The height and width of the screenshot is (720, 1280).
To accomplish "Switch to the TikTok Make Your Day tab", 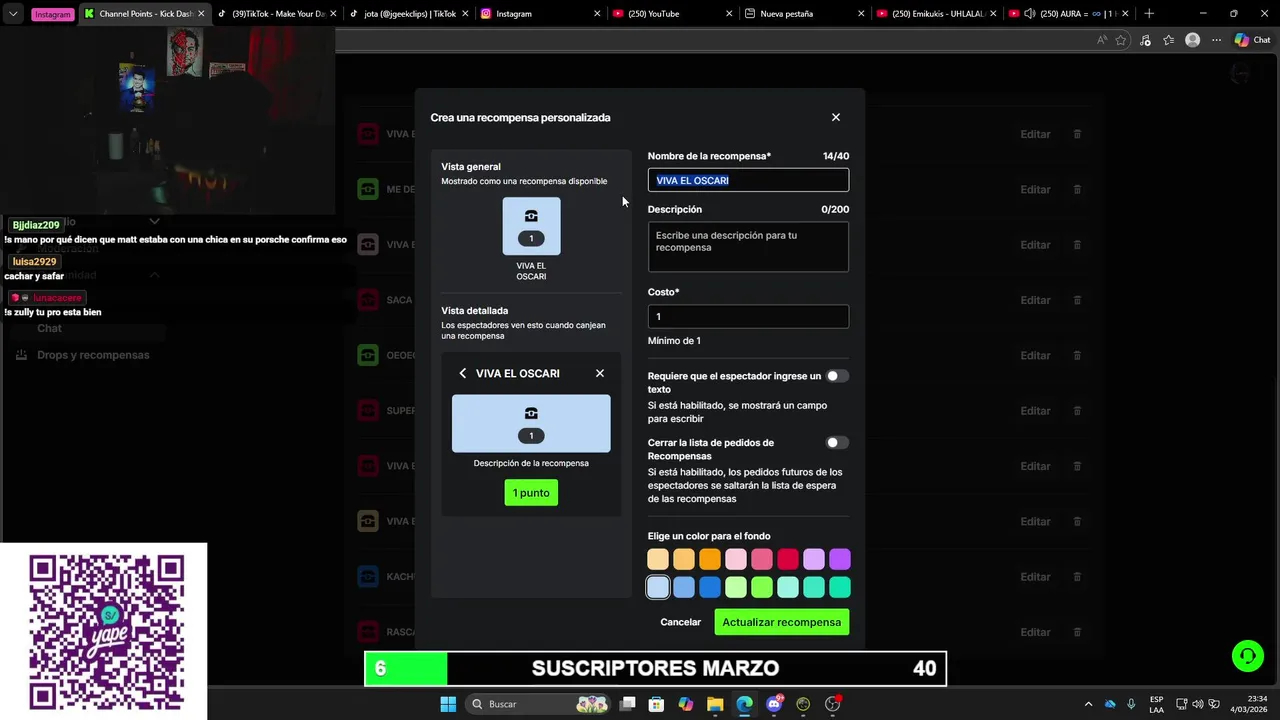I will tap(278, 14).
